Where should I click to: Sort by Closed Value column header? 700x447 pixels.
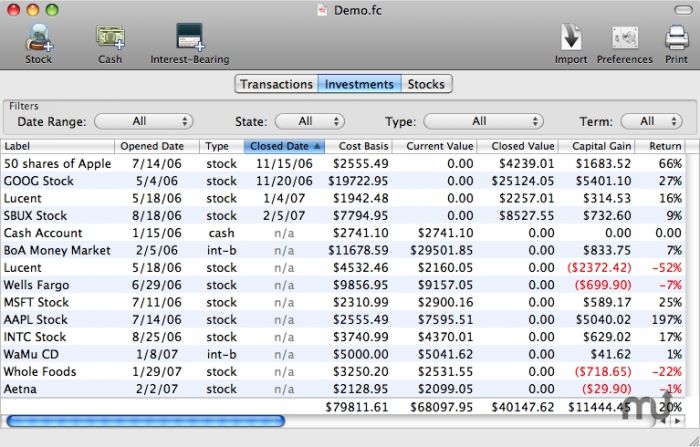[x=518, y=146]
